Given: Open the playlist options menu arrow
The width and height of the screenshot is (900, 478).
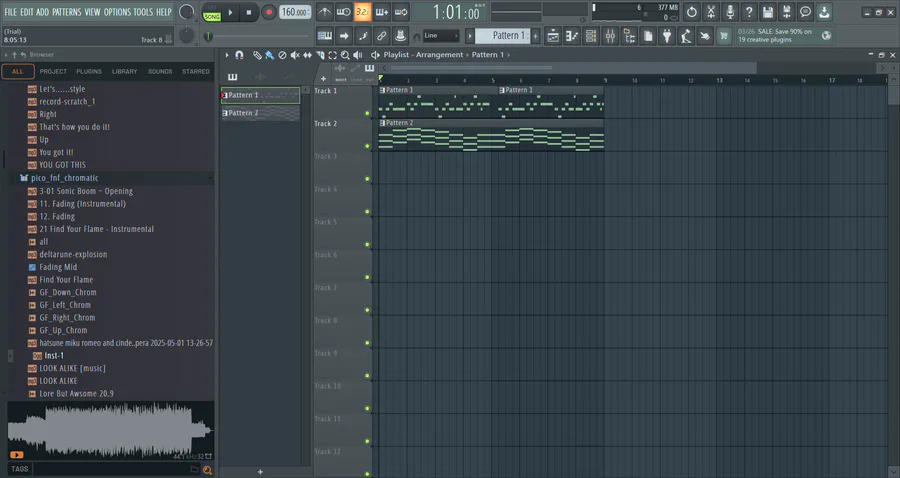Looking at the screenshot, I should 227,55.
